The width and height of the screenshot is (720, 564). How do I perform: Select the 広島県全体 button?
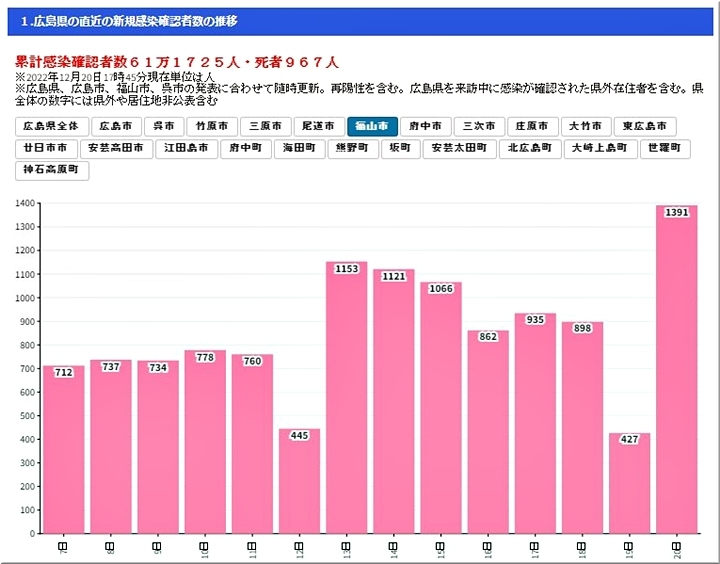[x=50, y=127]
